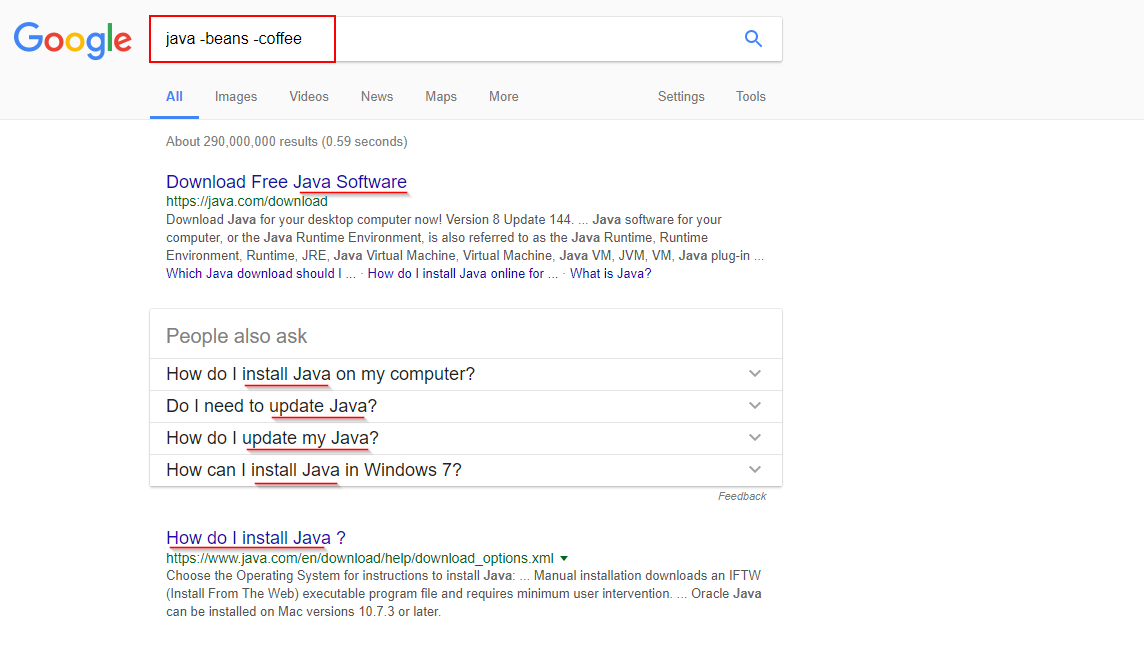
Task: Expand 'Do I need to update Java?' chevron
Action: click(x=754, y=406)
